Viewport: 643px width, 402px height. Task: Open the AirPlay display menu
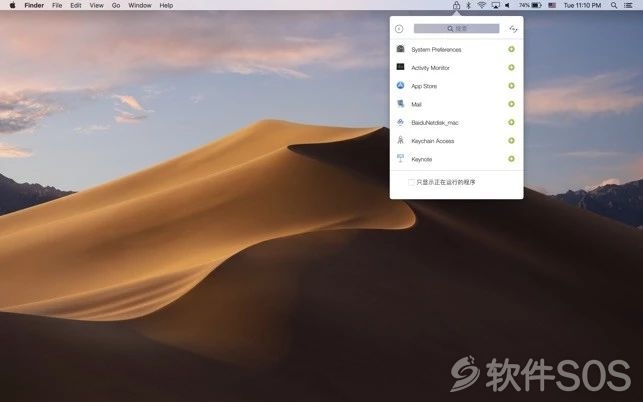click(495, 5)
